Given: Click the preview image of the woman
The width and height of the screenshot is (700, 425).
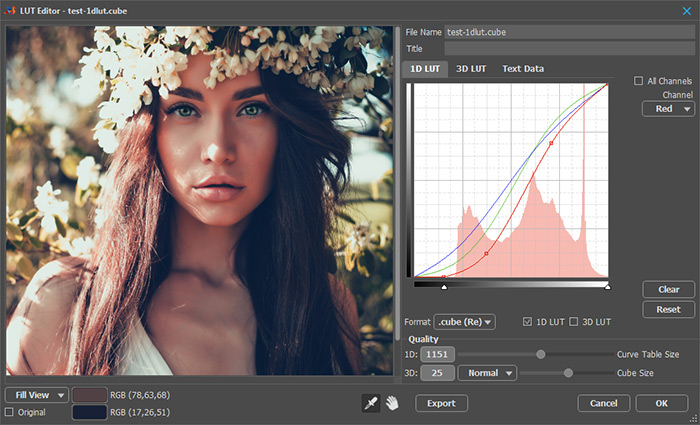Looking at the screenshot, I should click(x=200, y=200).
